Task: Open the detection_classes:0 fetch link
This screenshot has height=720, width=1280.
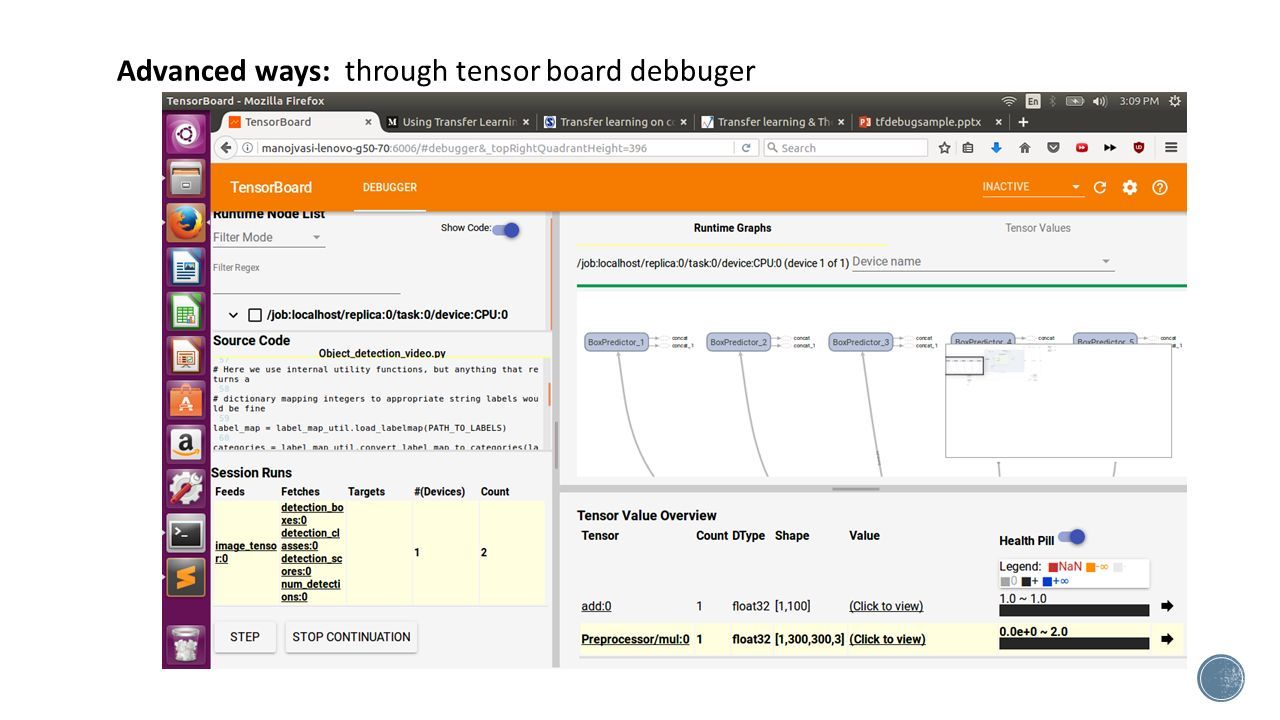Action: tap(310, 540)
